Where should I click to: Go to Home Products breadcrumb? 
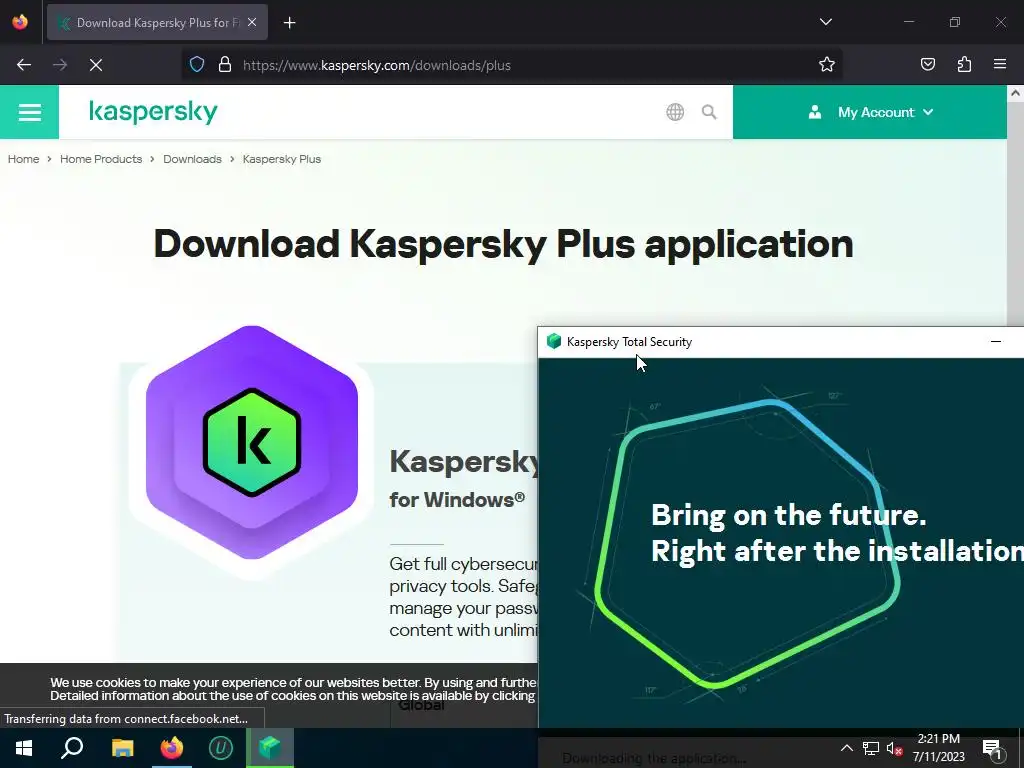coord(101,159)
